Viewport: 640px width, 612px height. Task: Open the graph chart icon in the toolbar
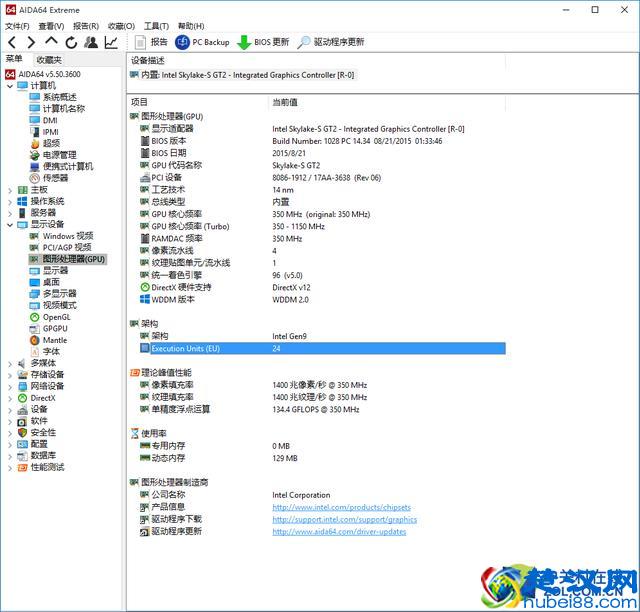tap(111, 42)
